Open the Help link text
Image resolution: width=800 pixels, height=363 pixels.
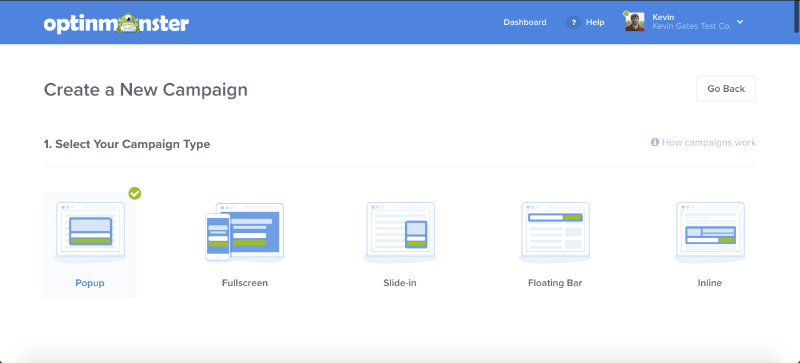point(595,22)
